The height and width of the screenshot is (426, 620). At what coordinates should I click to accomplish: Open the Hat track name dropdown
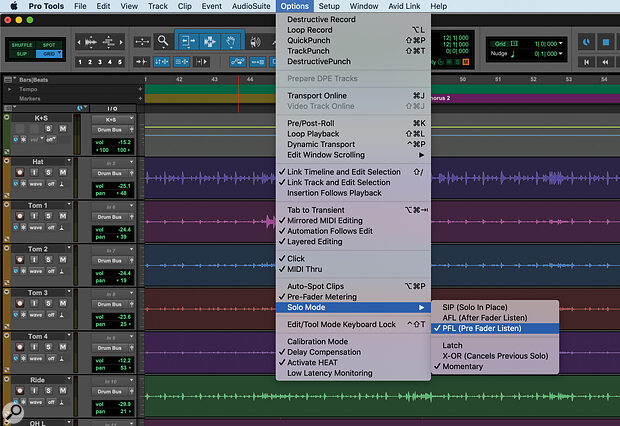[69, 161]
